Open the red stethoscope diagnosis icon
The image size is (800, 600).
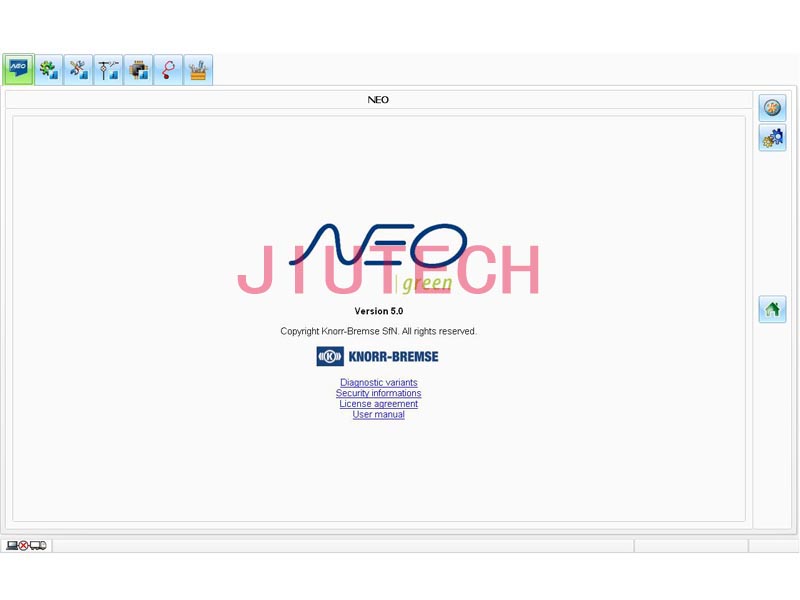click(168, 69)
